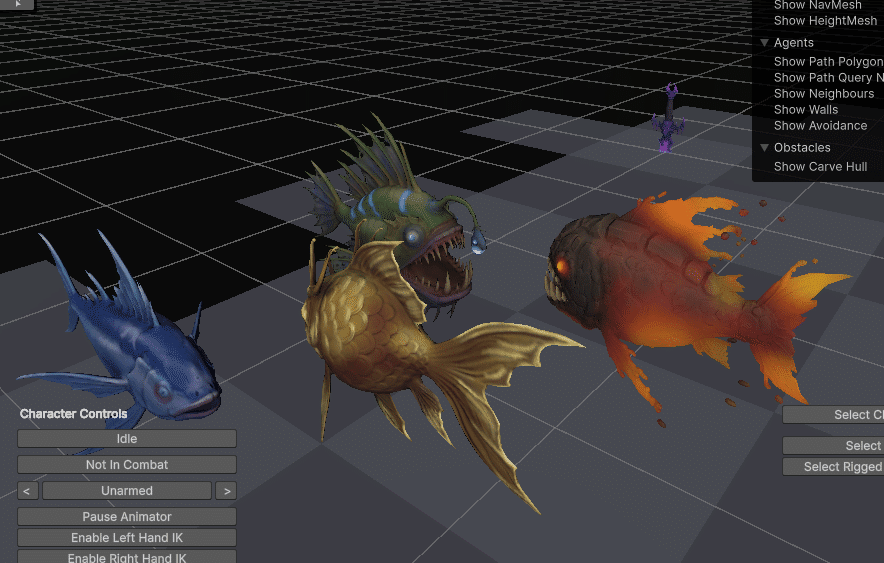
Task: Click Pause Animator
Action: [127, 516]
